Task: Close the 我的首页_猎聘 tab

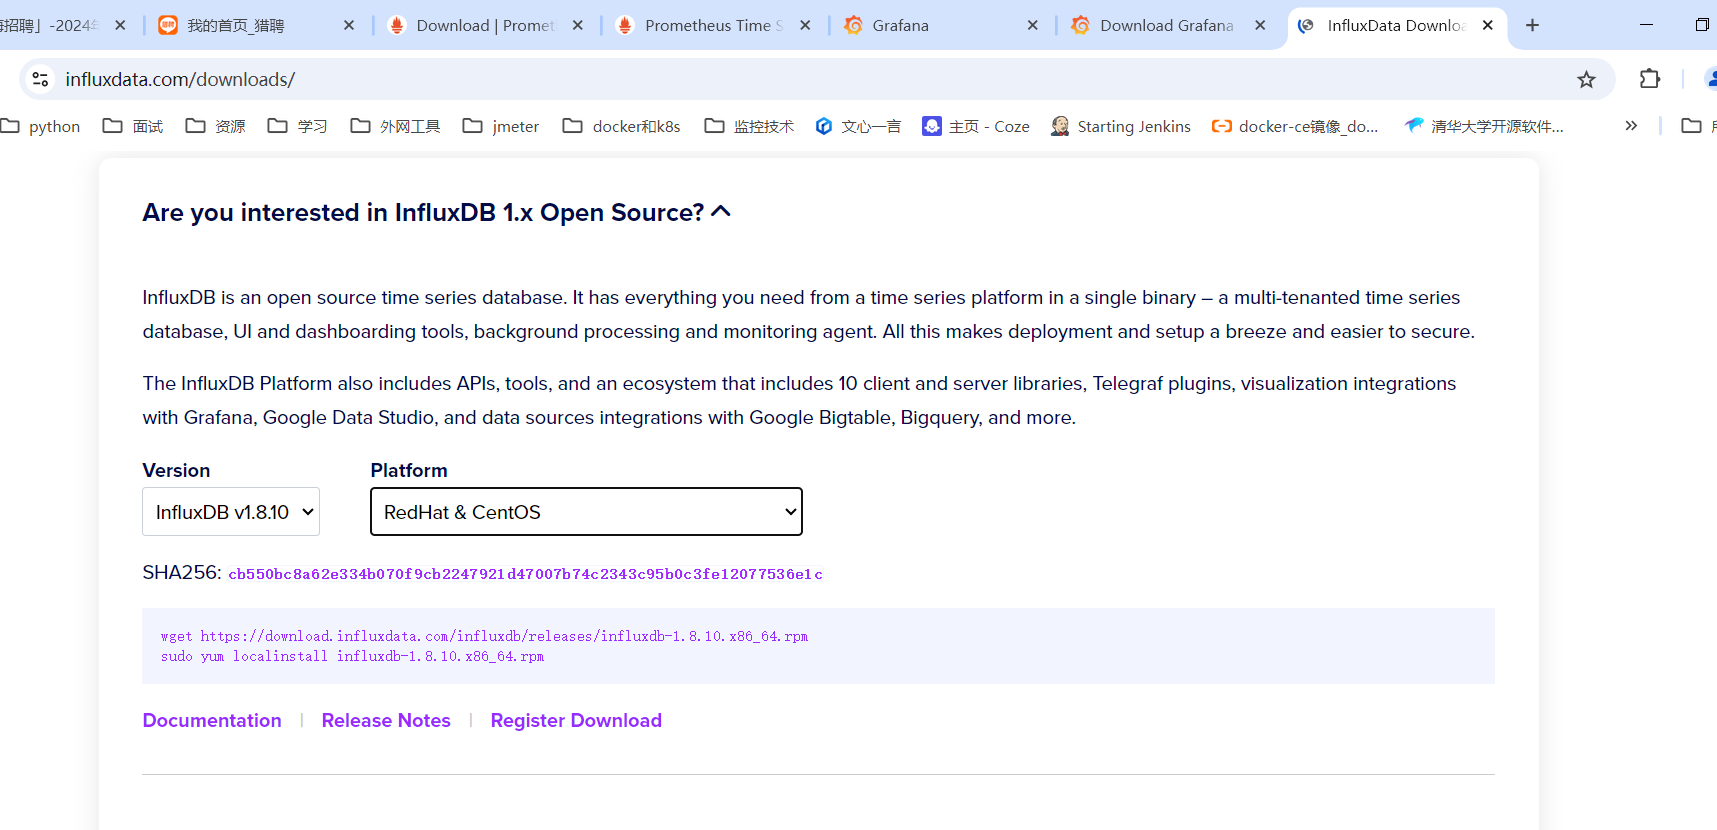Action: 348,25
